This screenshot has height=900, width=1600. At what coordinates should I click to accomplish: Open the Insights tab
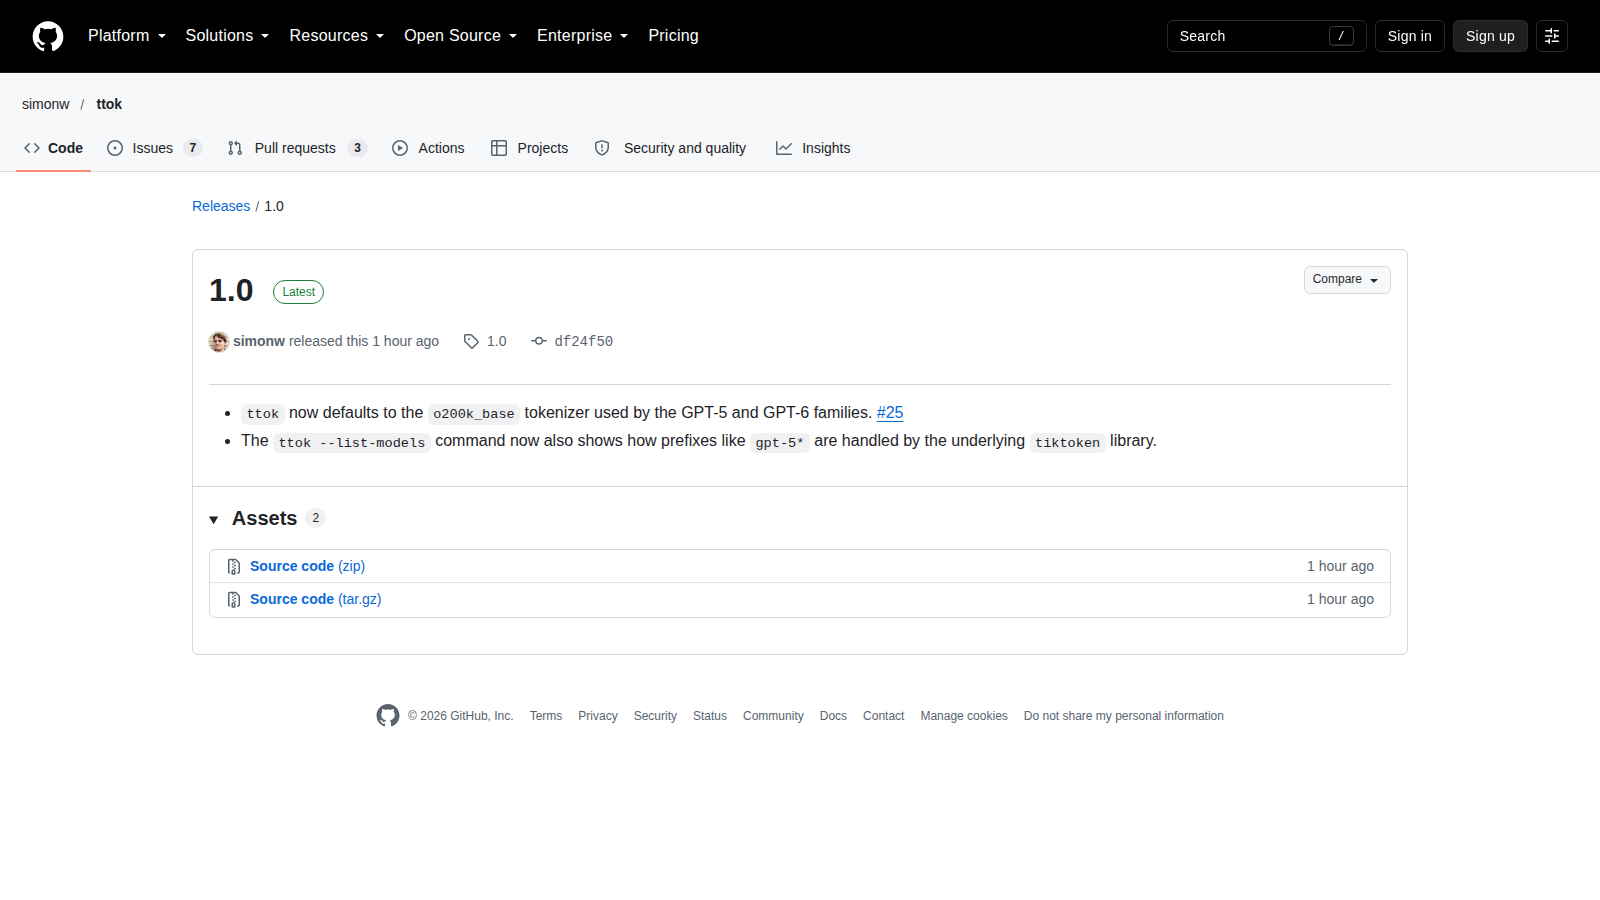click(x=813, y=148)
